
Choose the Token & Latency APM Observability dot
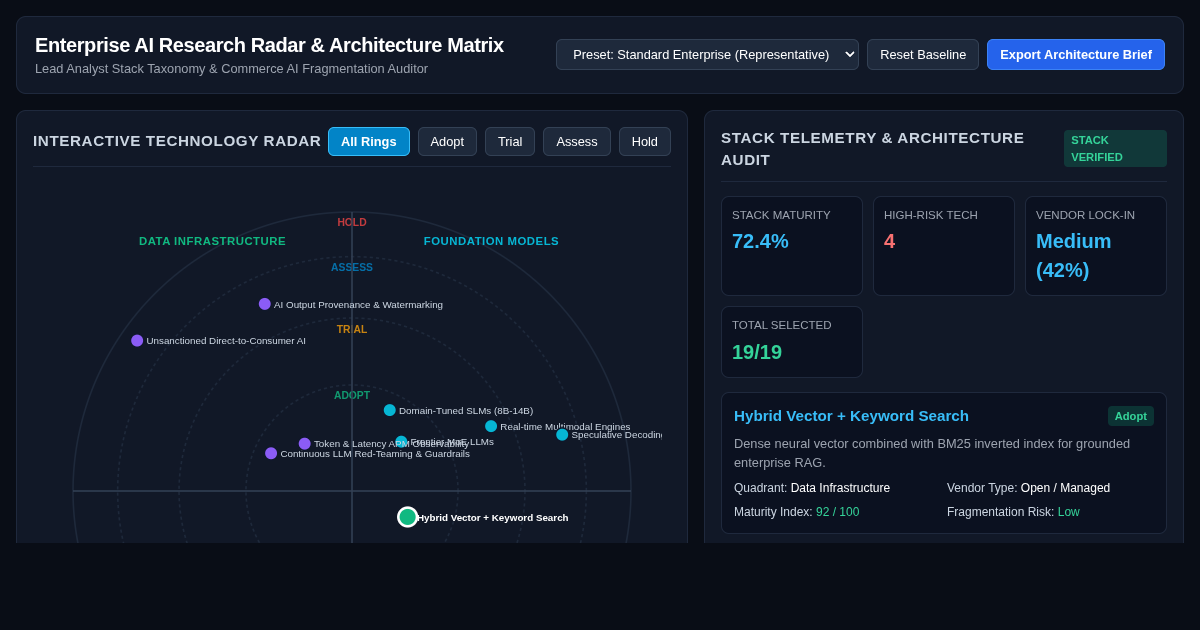point(305,444)
